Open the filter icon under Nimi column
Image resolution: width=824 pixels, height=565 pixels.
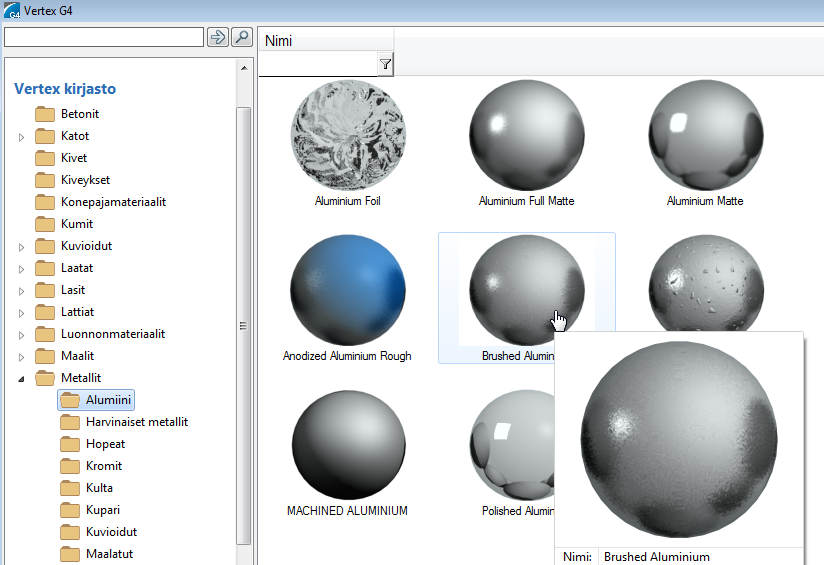click(x=385, y=65)
